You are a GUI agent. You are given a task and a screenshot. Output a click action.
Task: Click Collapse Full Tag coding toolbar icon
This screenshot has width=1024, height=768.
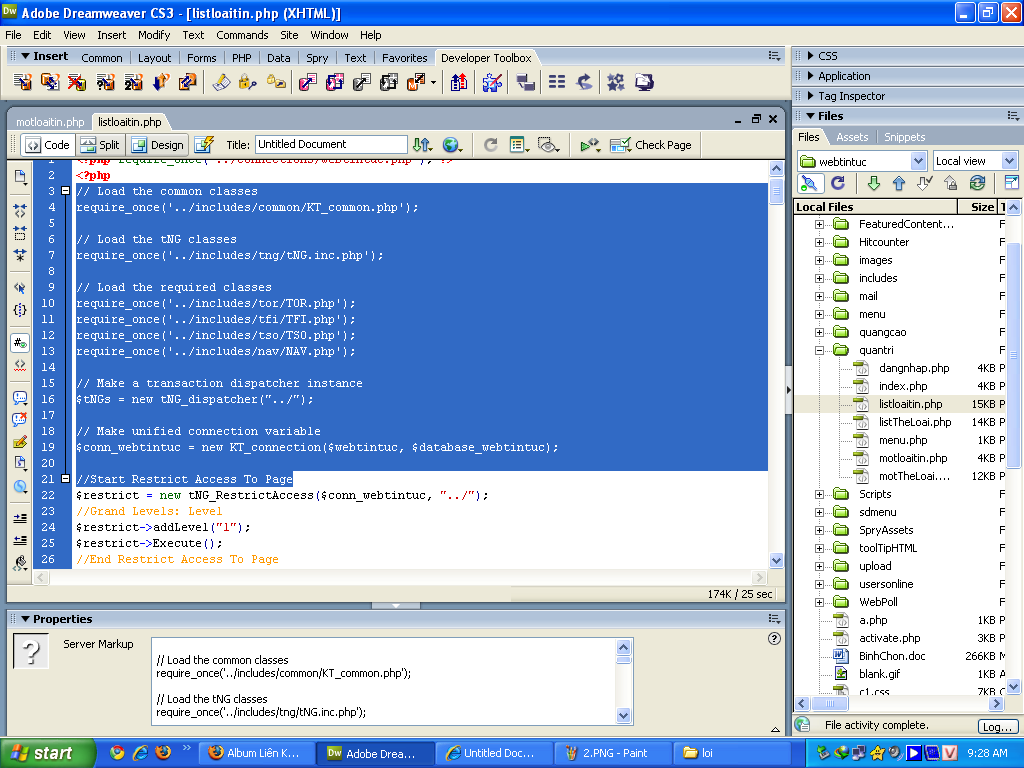20,210
